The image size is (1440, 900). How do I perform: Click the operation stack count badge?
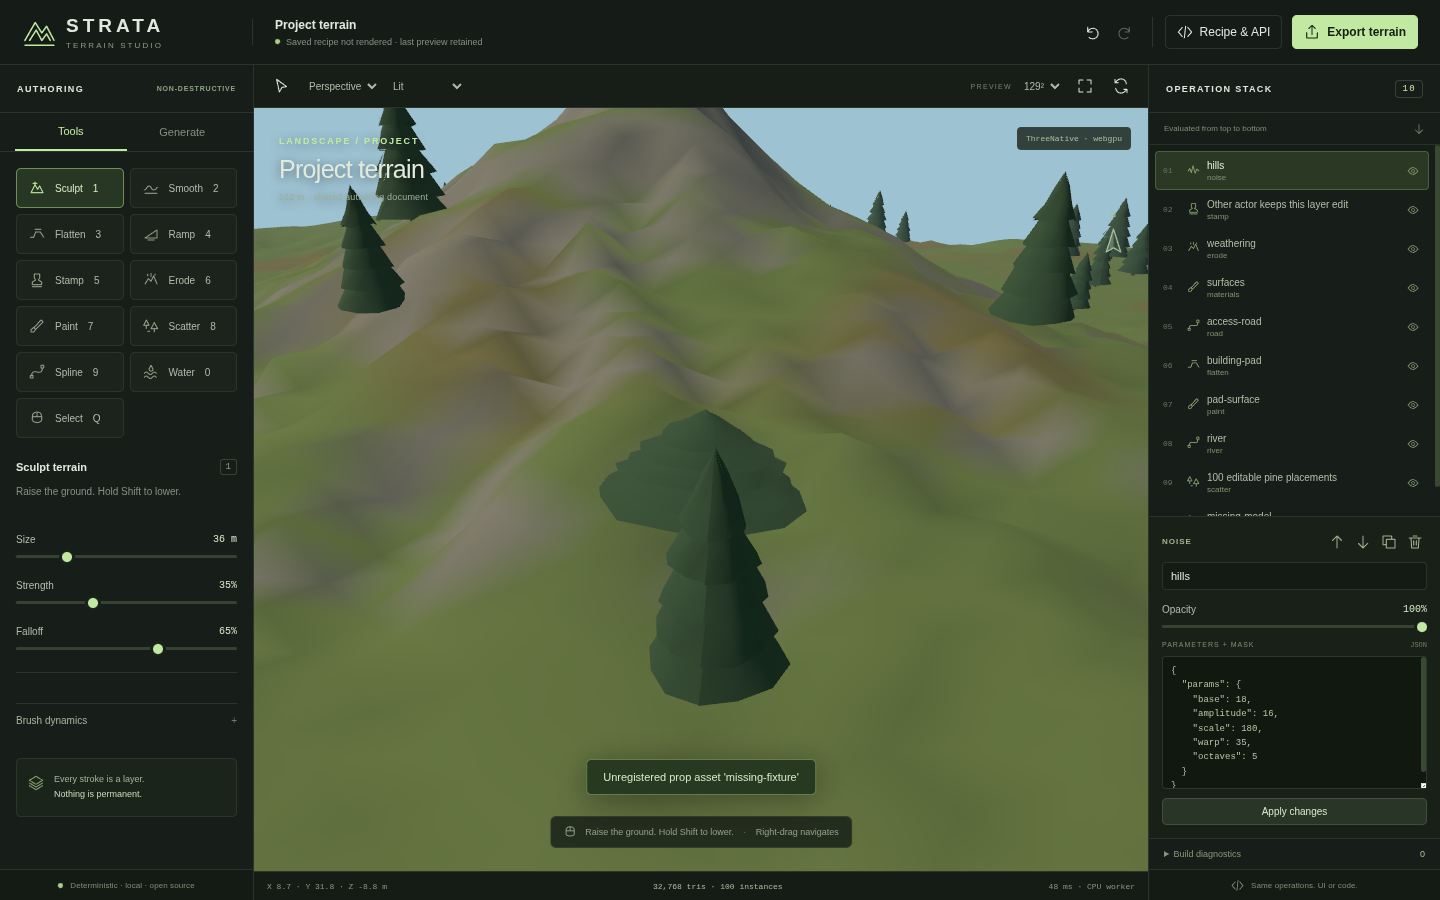(1409, 89)
